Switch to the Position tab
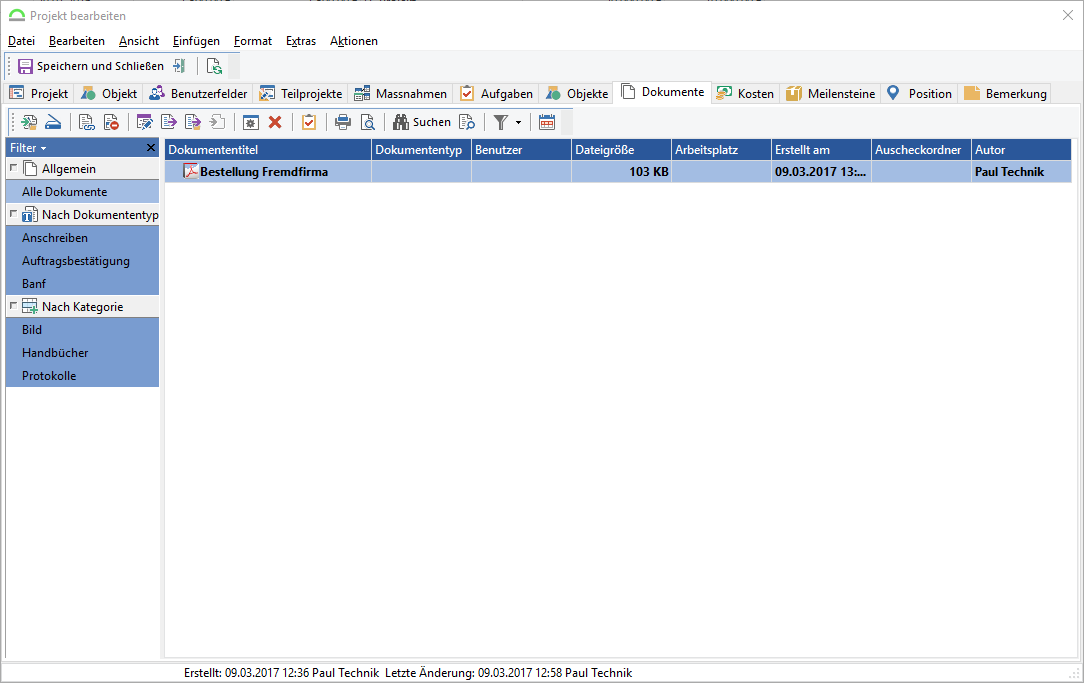Viewport: 1084px width, 683px height. point(919,93)
